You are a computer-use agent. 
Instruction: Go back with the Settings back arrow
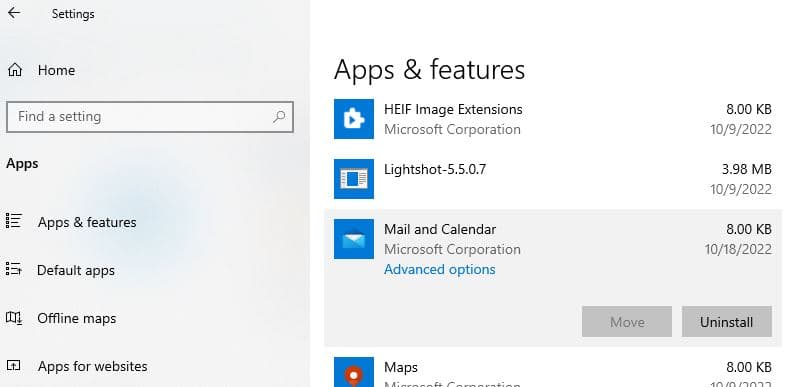pyautogui.click(x=14, y=13)
